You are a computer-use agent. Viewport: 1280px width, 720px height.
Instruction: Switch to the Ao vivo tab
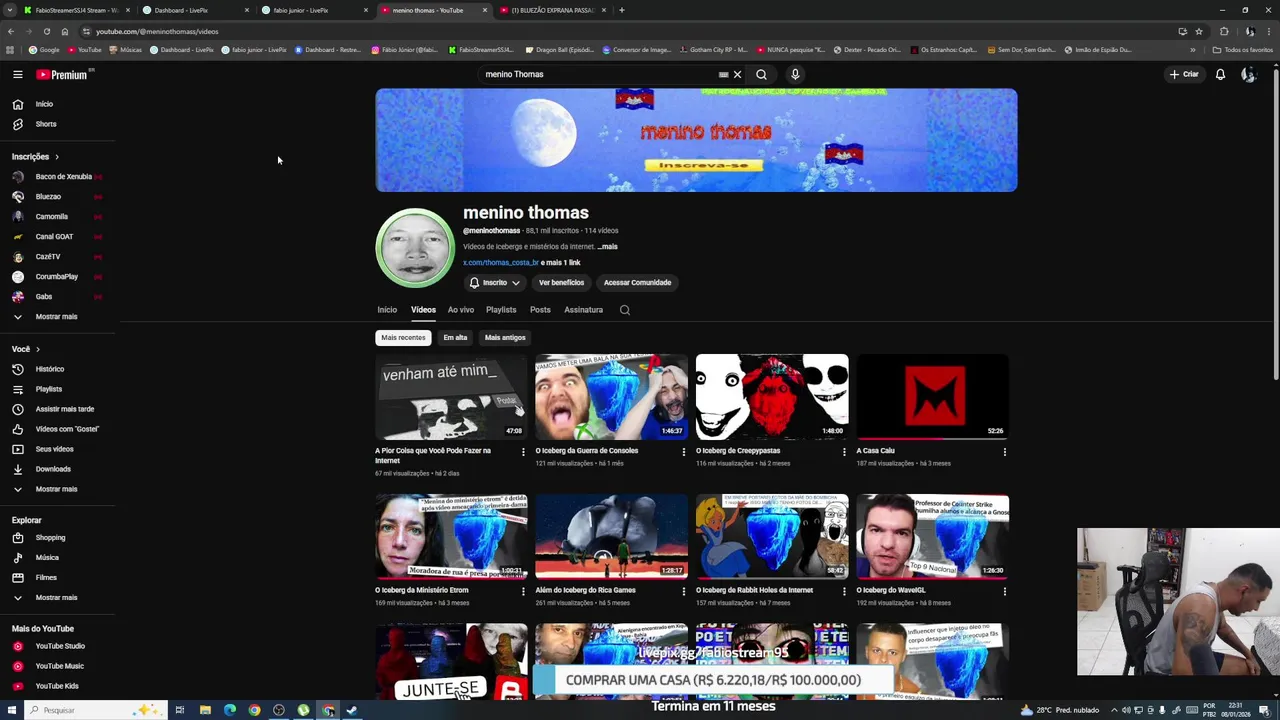[461, 310]
